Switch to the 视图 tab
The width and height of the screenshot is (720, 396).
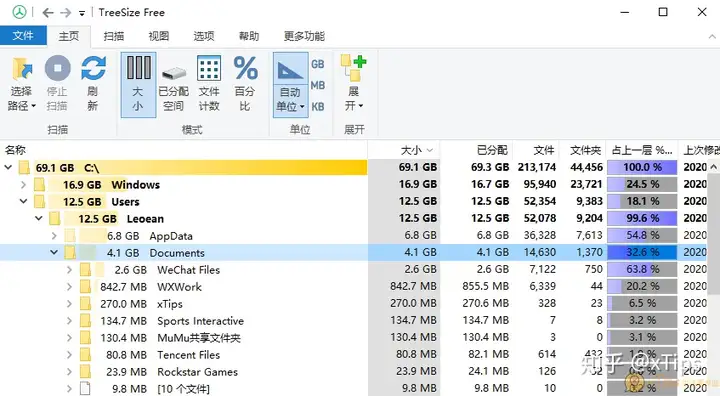pos(158,36)
